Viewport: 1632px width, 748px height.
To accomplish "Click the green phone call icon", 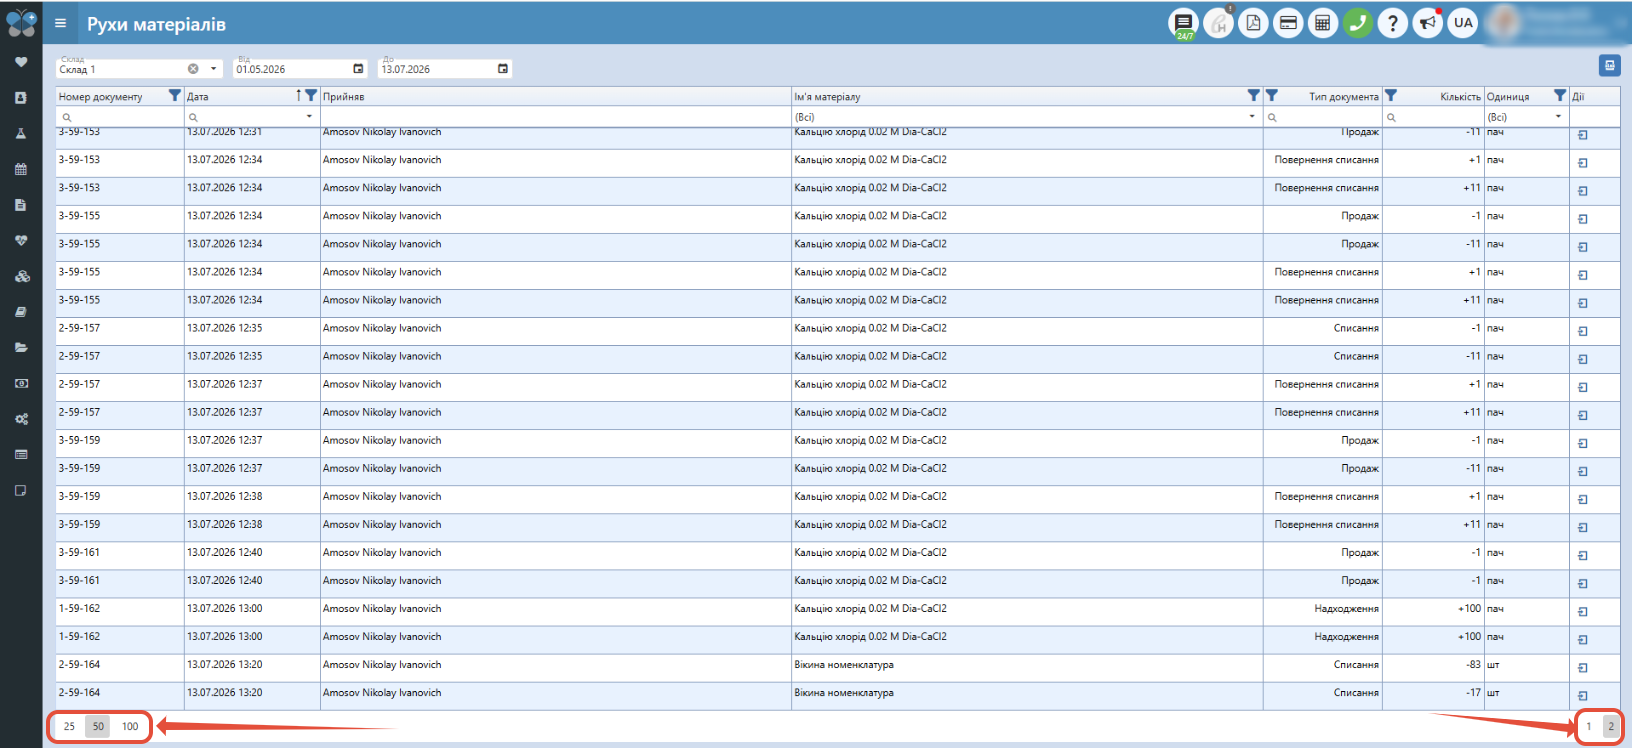I will tap(1358, 23).
